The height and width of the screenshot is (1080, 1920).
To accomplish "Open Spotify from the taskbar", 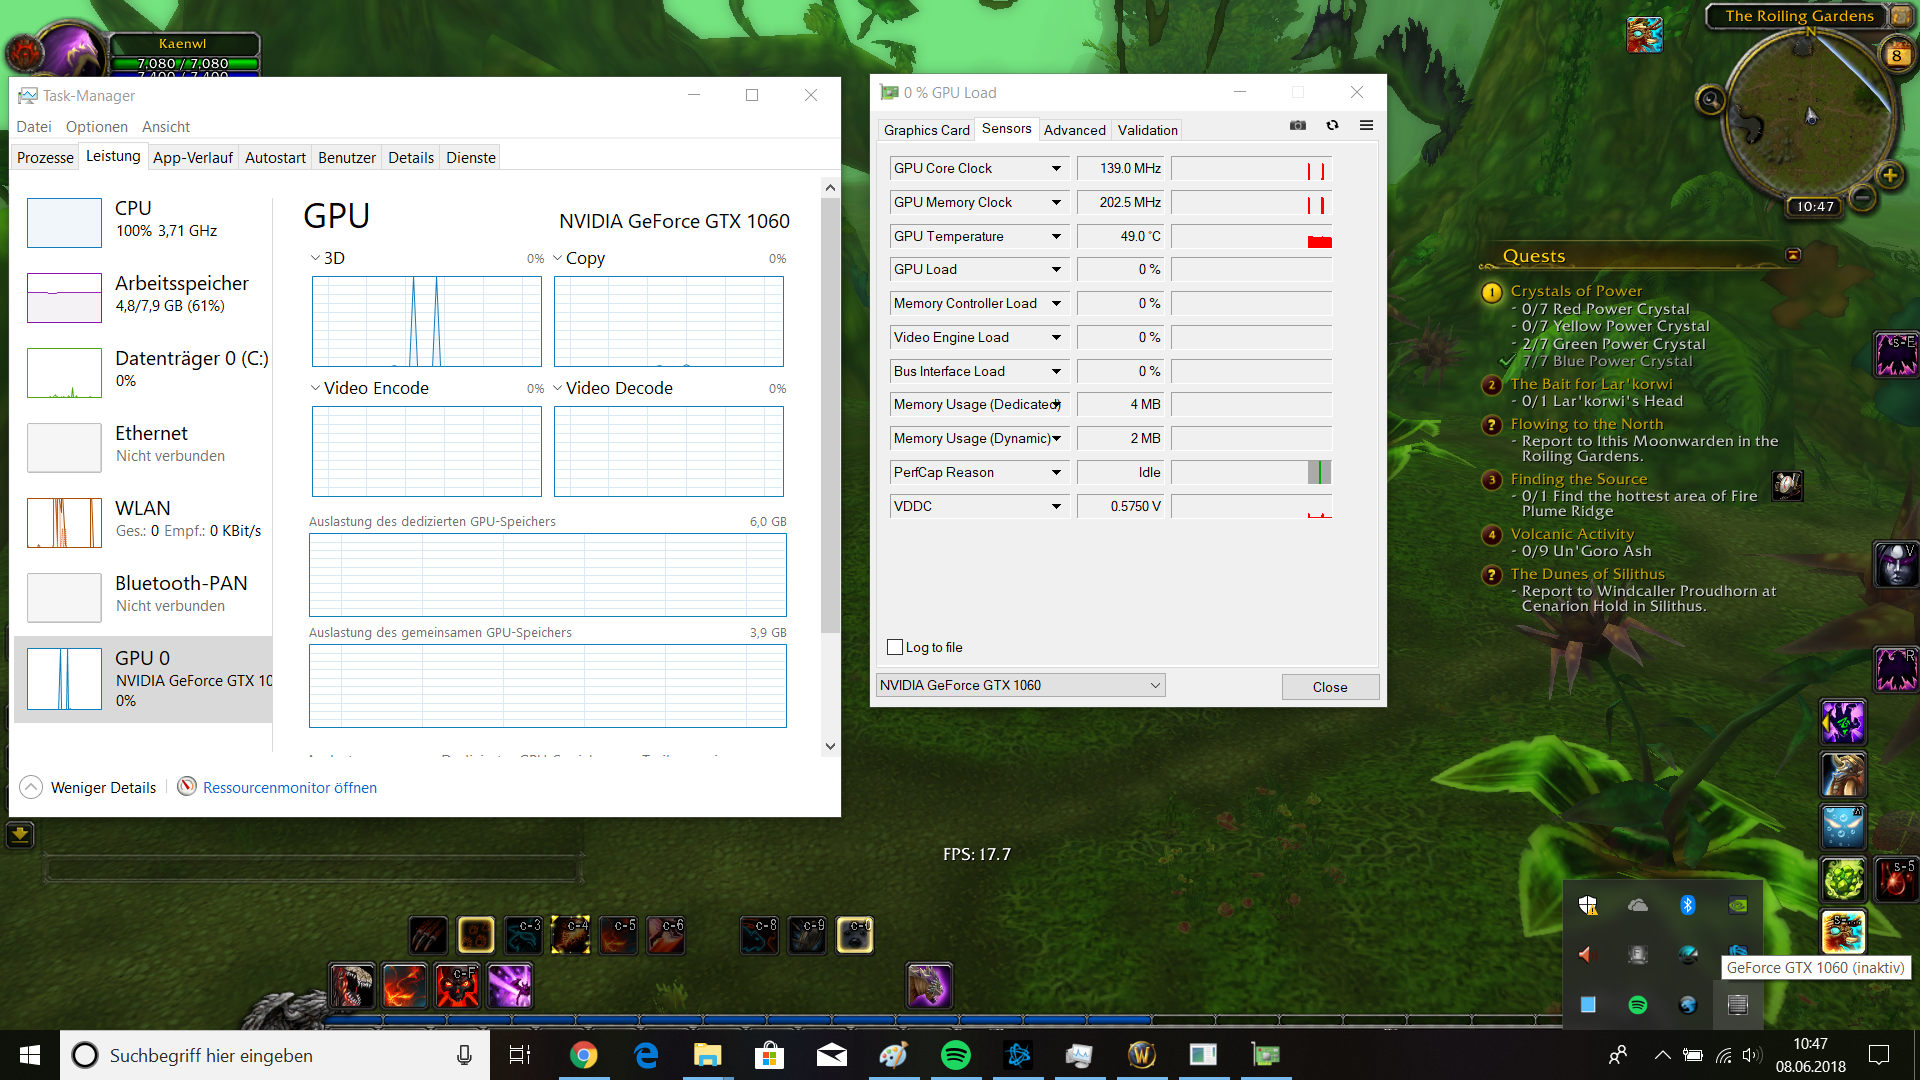I will [x=955, y=1055].
